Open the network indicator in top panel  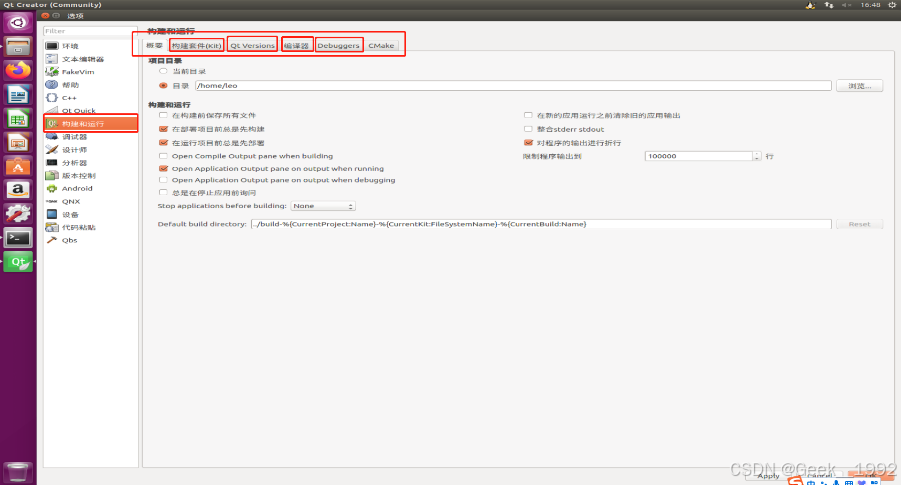click(829, 5)
